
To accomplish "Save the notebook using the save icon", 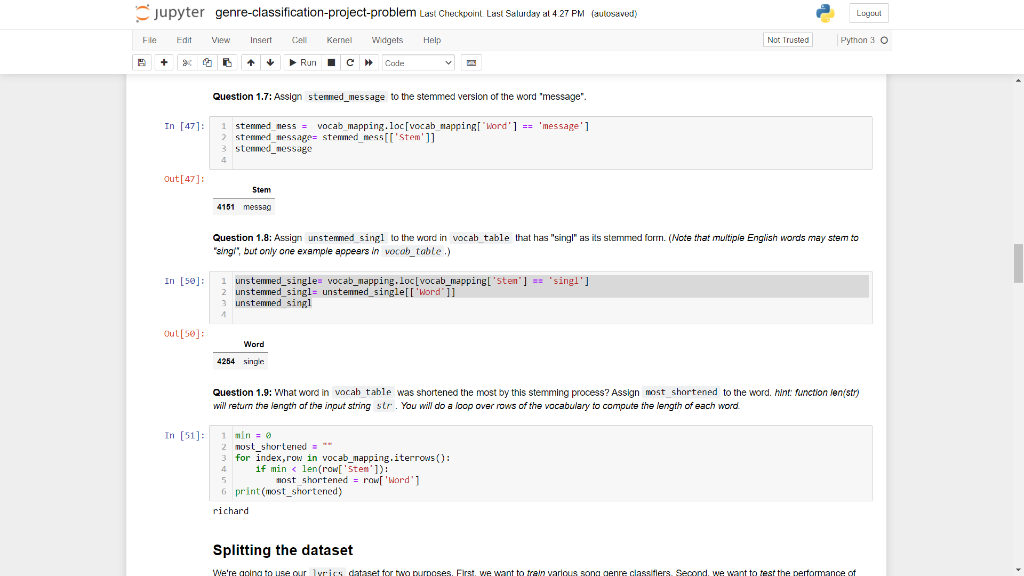I will pyautogui.click(x=142, y=62).
